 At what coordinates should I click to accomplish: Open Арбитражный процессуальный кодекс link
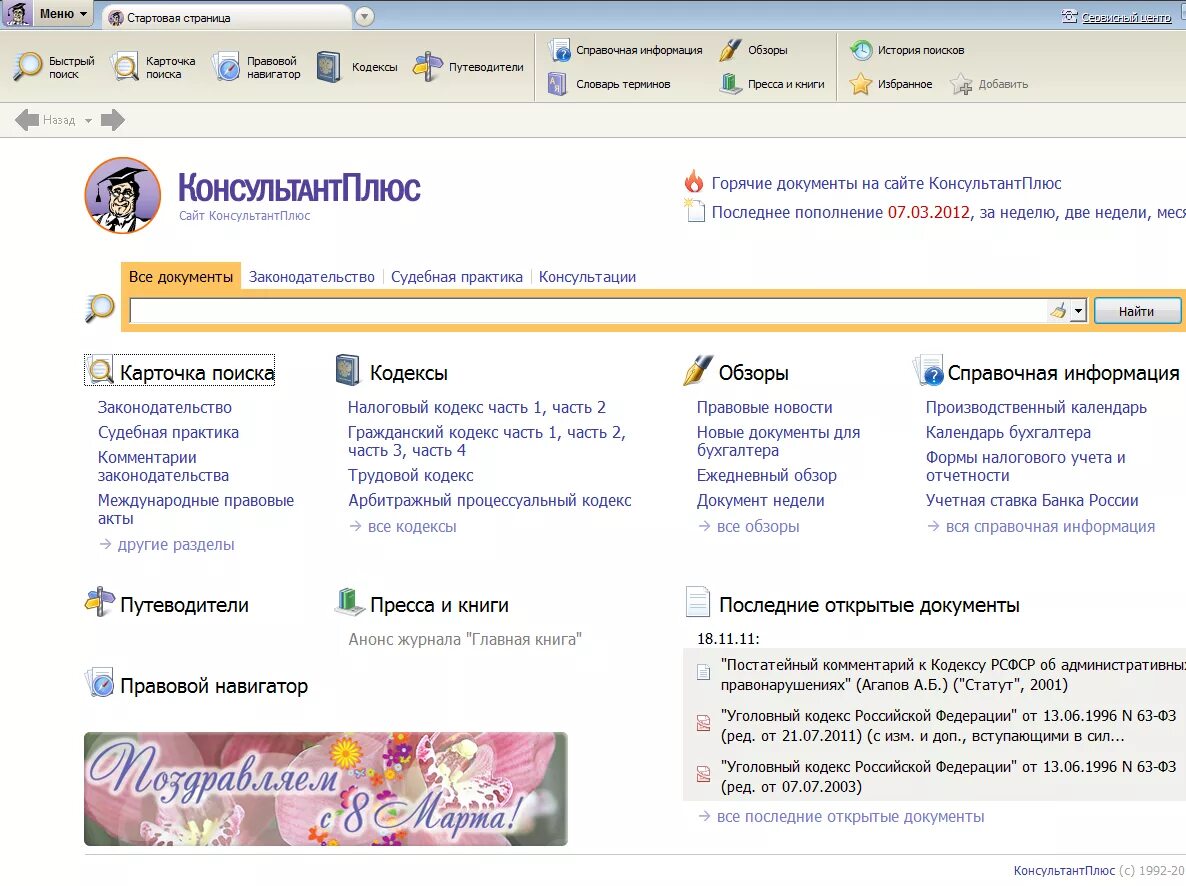click(489, 500)
